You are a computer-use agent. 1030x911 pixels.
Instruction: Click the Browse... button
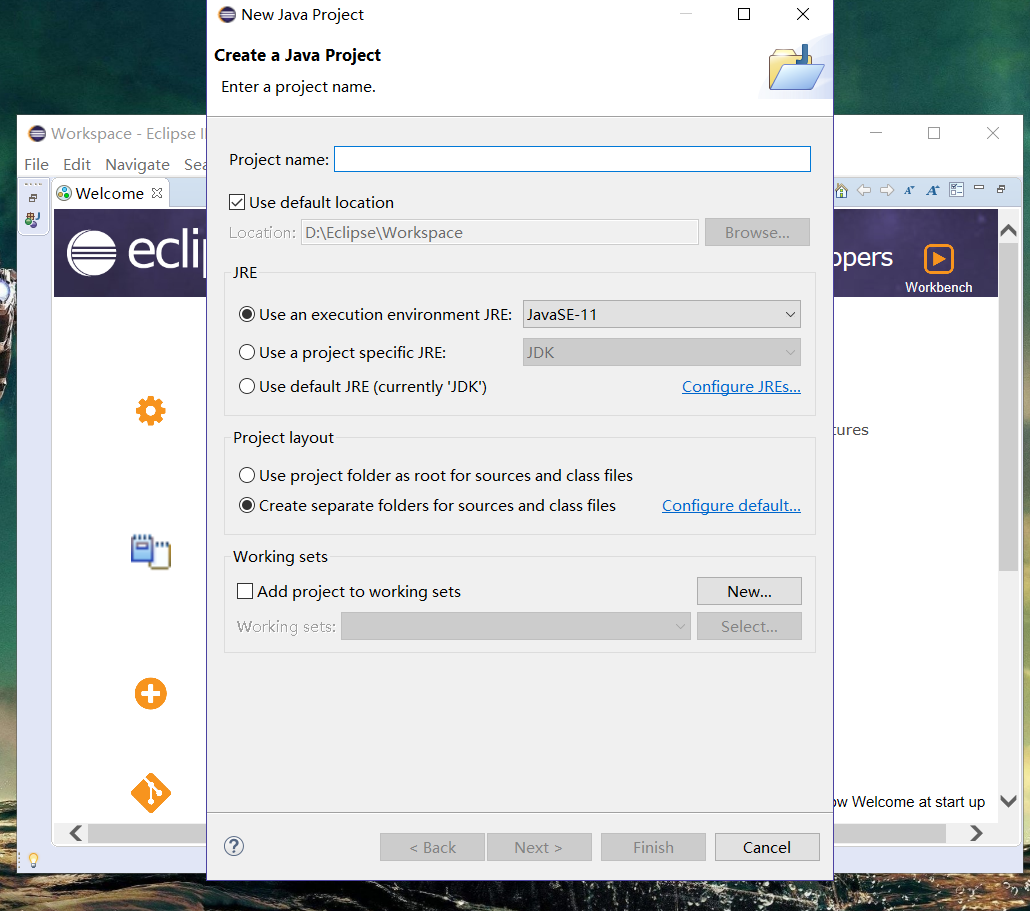tap(757, 233)
